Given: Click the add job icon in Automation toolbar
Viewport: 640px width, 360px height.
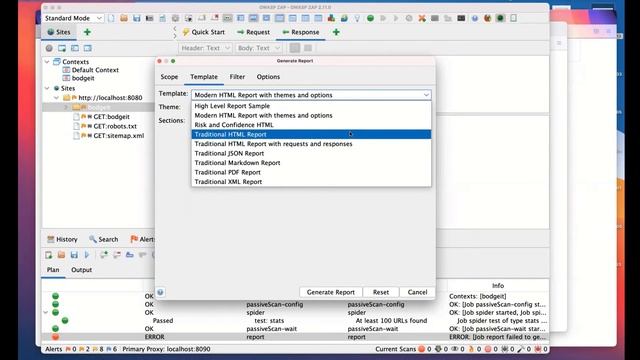Looking at the screenshot, I should [x=104, y=255].
